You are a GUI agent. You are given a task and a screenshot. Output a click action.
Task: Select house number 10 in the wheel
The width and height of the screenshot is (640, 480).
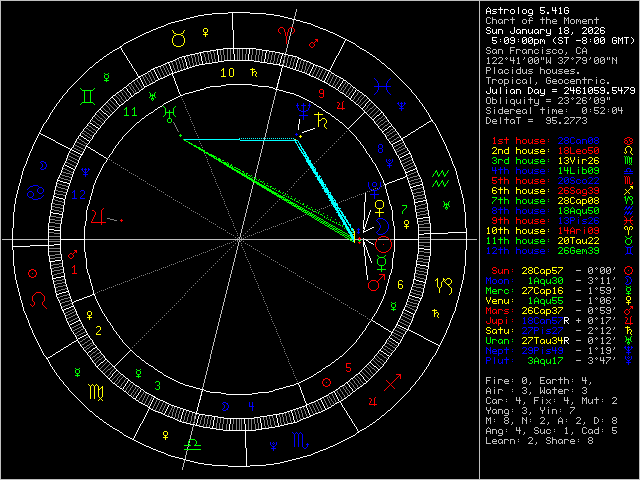click(x=227, y=73)
